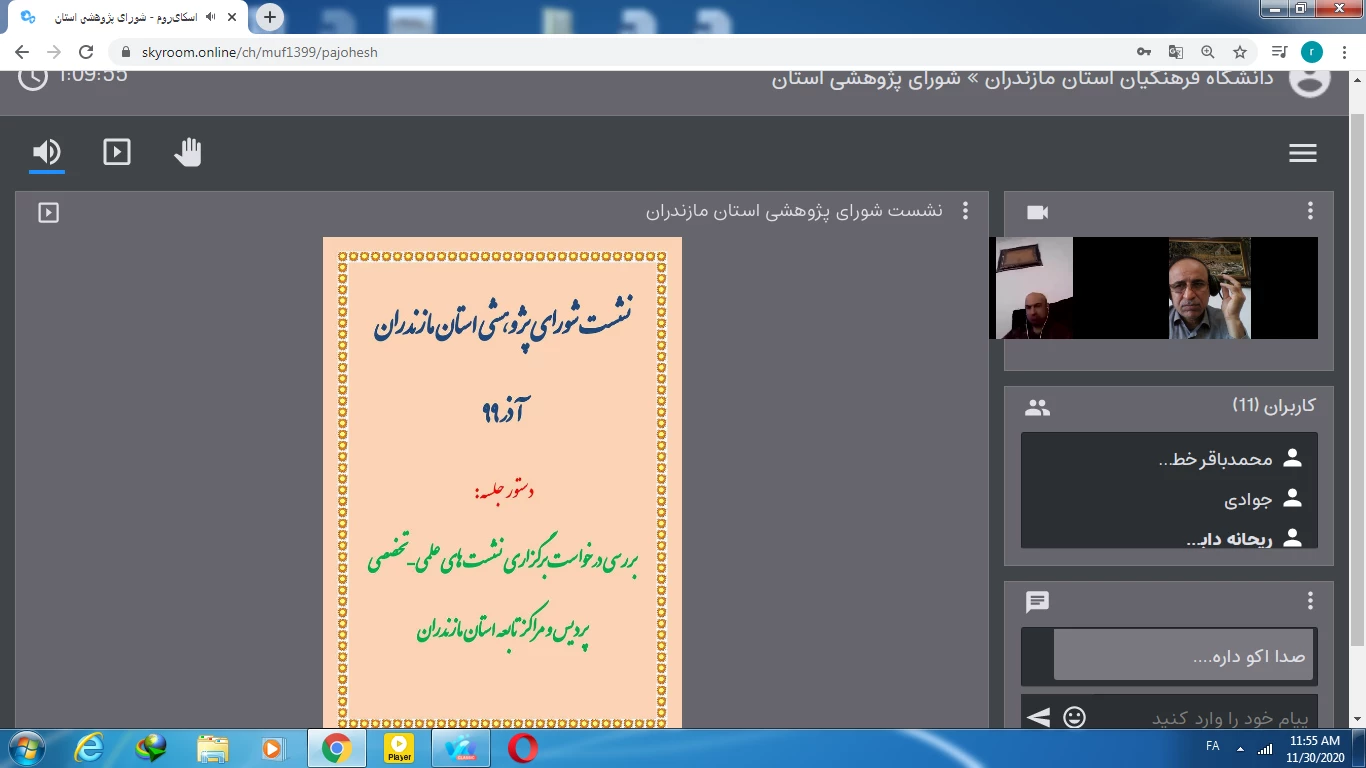Open presentation panel three-dot options
This screenshot has width=1366, height=768.
click(x=965, y=211)
